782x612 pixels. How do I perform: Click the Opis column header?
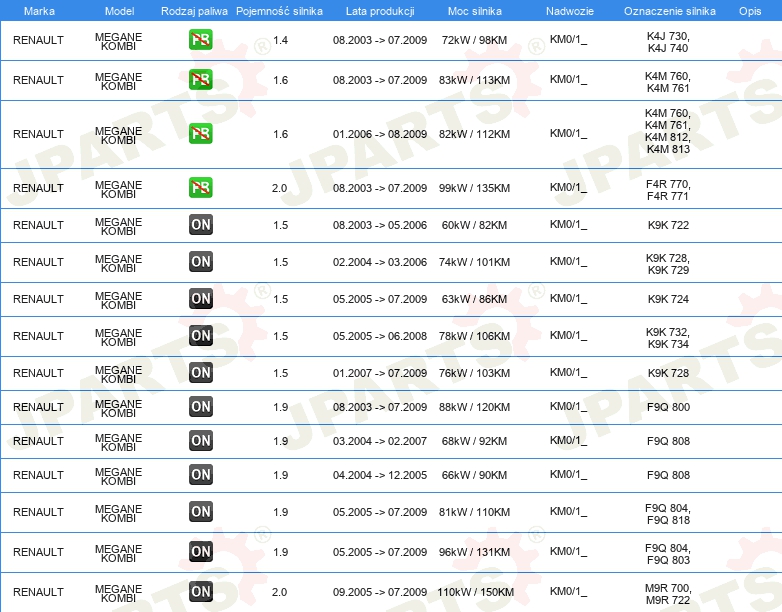coord(750,11)
